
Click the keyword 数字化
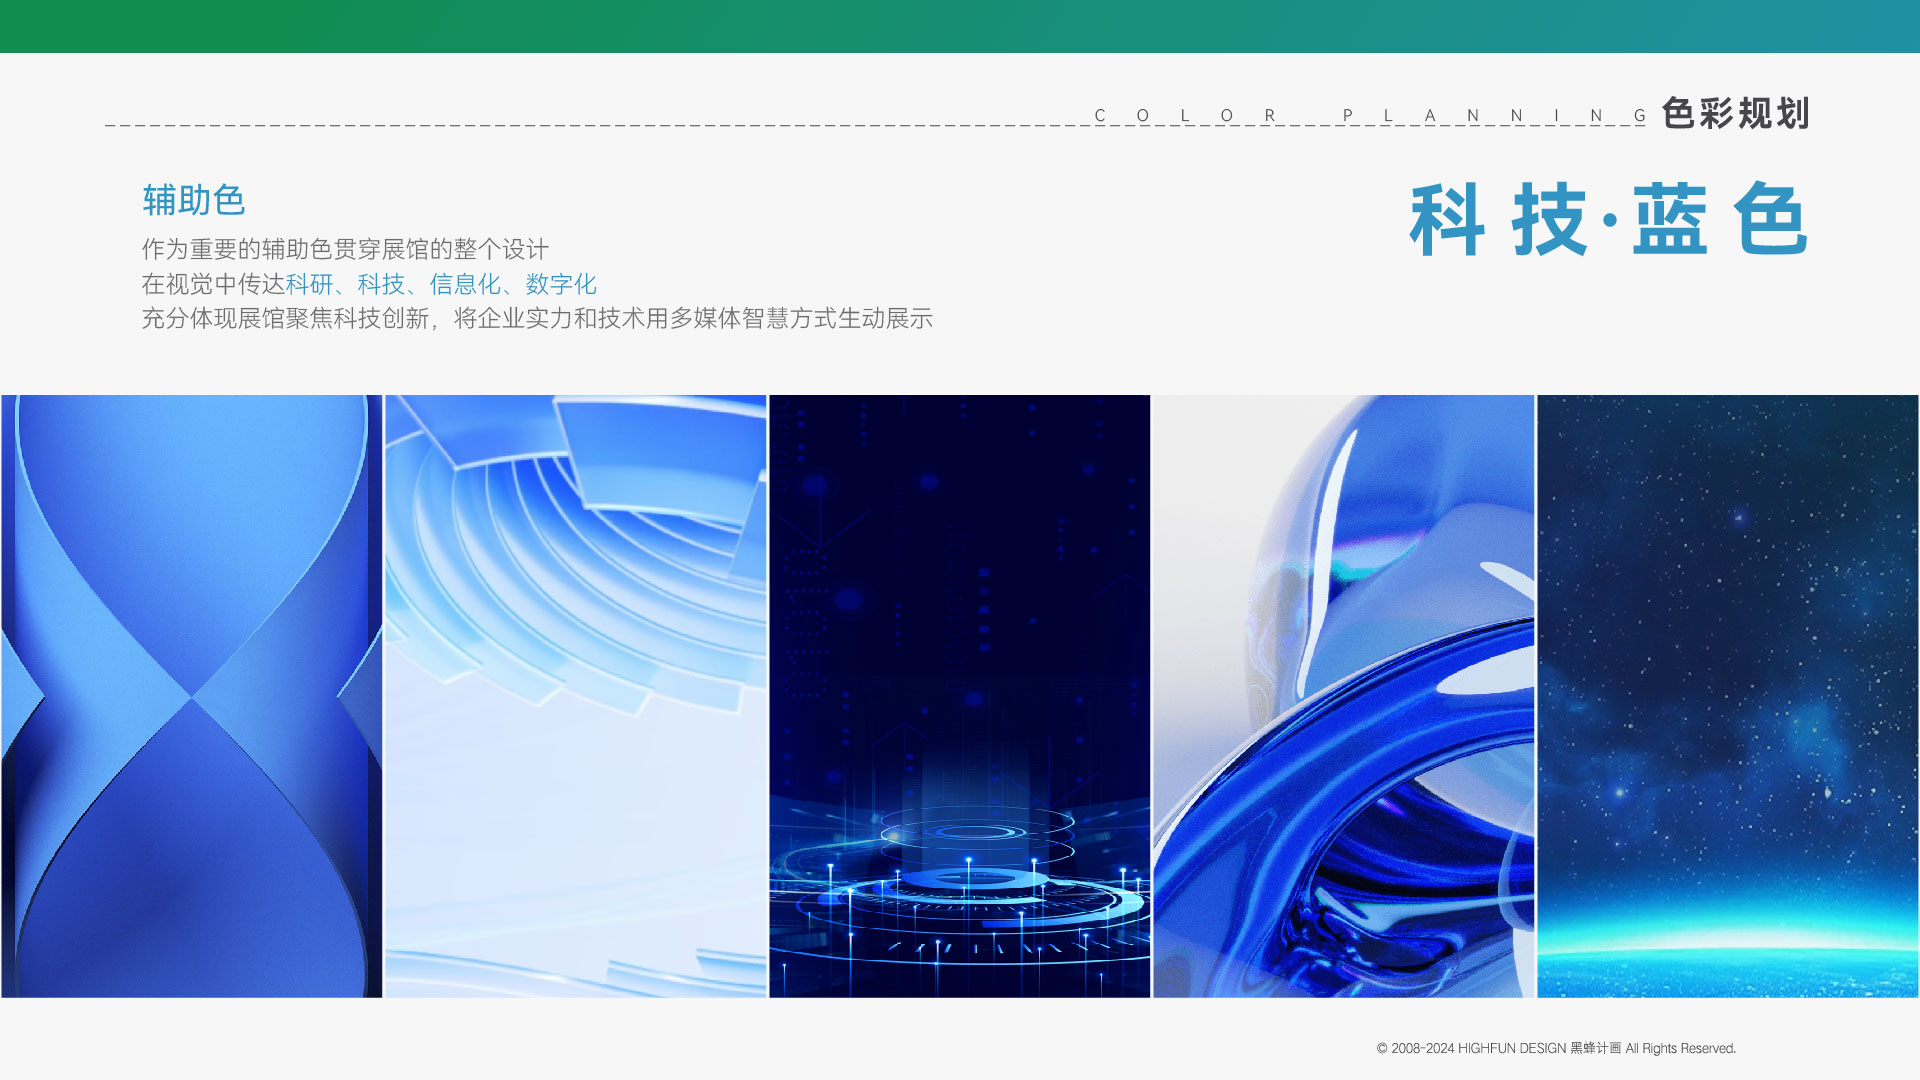[563, 285]
